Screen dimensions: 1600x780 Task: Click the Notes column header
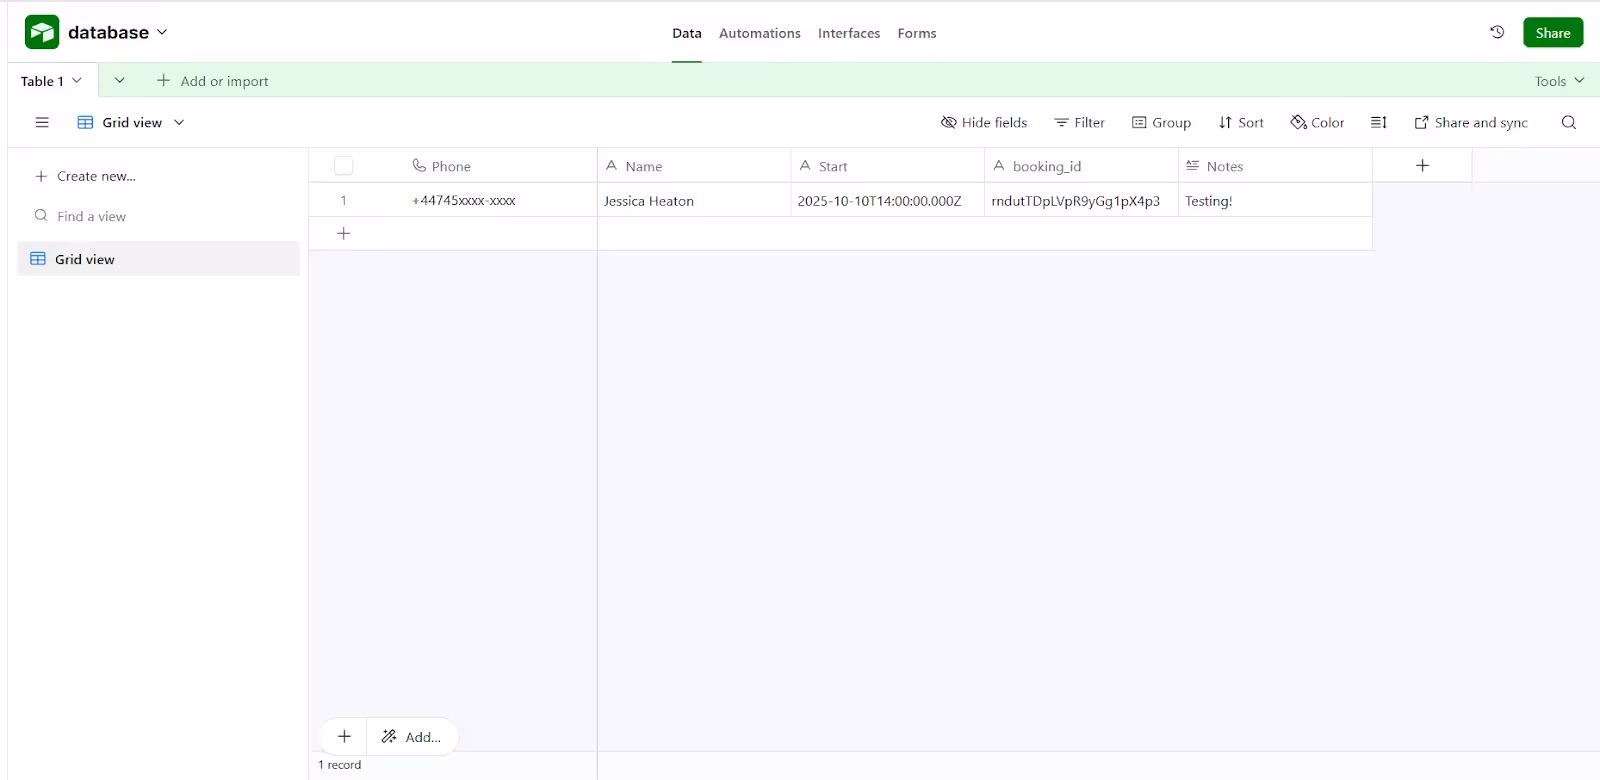1275,166
